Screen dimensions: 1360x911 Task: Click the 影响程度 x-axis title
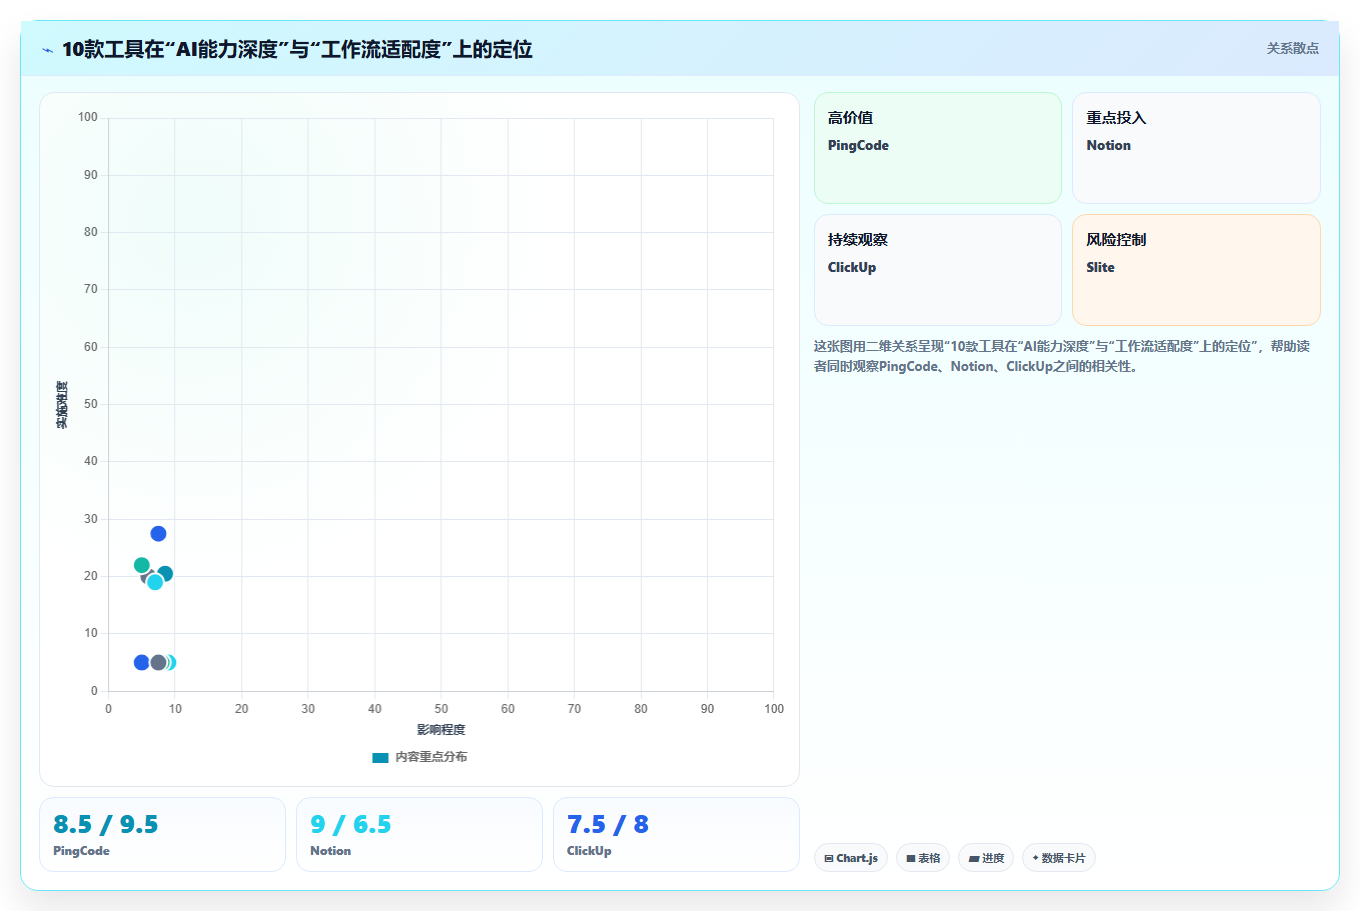pyautogui.click(x=441, y=730)
